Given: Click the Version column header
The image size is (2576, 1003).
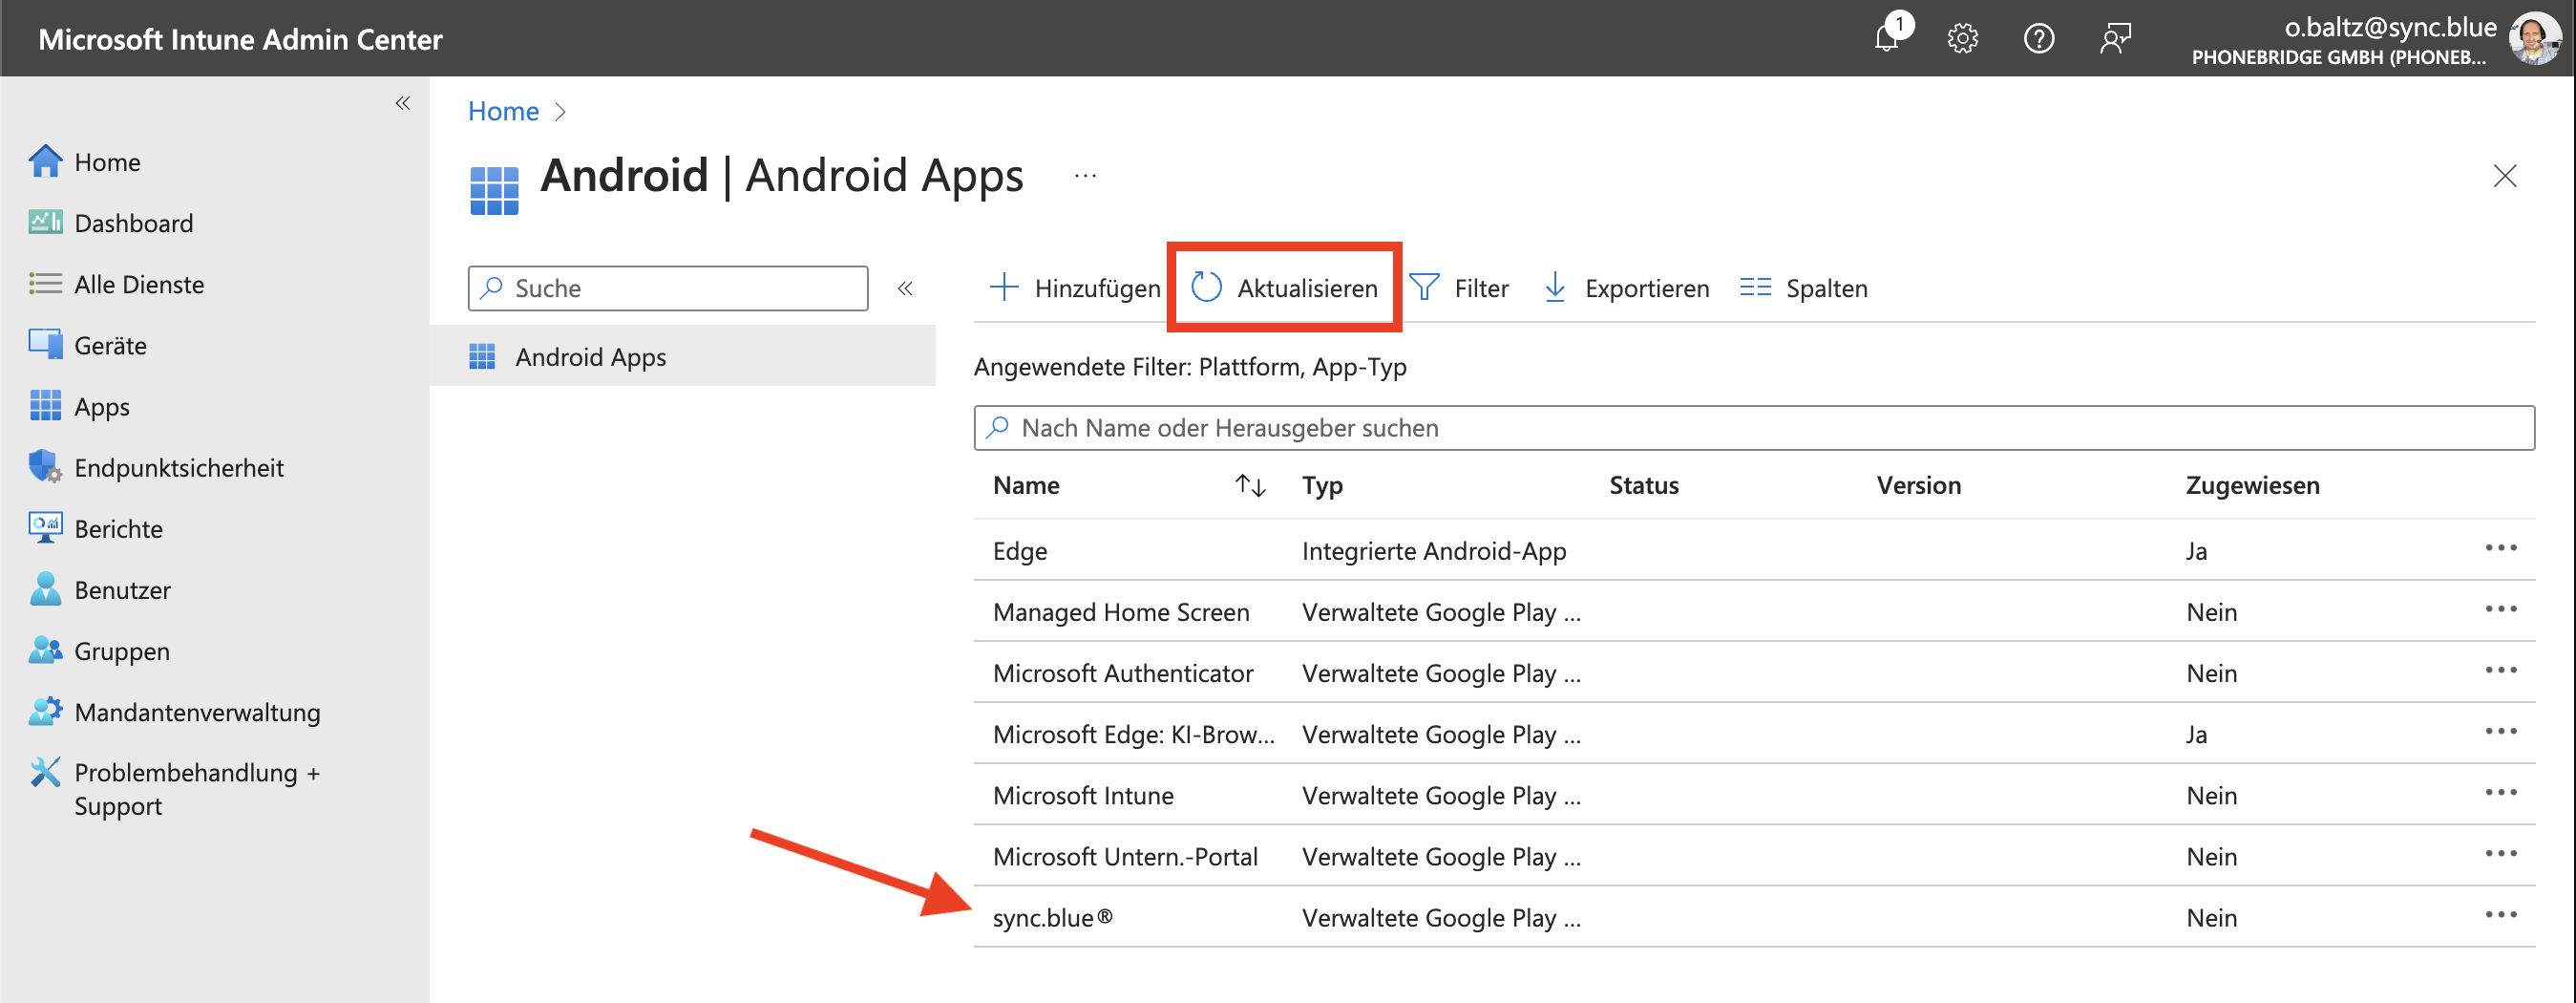Looking at the screenshot, I should [x=1918, y=484].
